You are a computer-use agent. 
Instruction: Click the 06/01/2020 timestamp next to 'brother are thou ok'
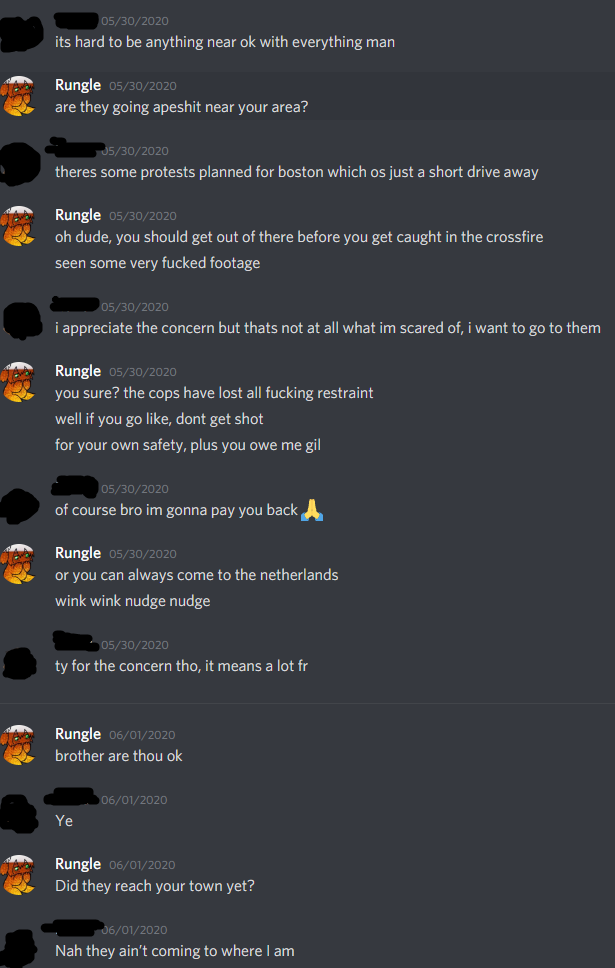point(142,735)
